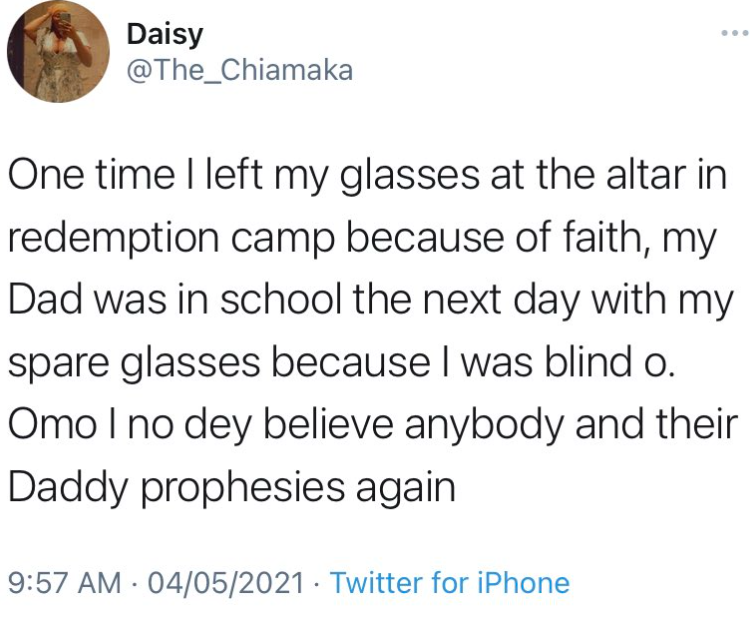This screenshot has width=752, height=618.
Task: Open the @The_Chiamaka handle link
Action: point(240,70)
